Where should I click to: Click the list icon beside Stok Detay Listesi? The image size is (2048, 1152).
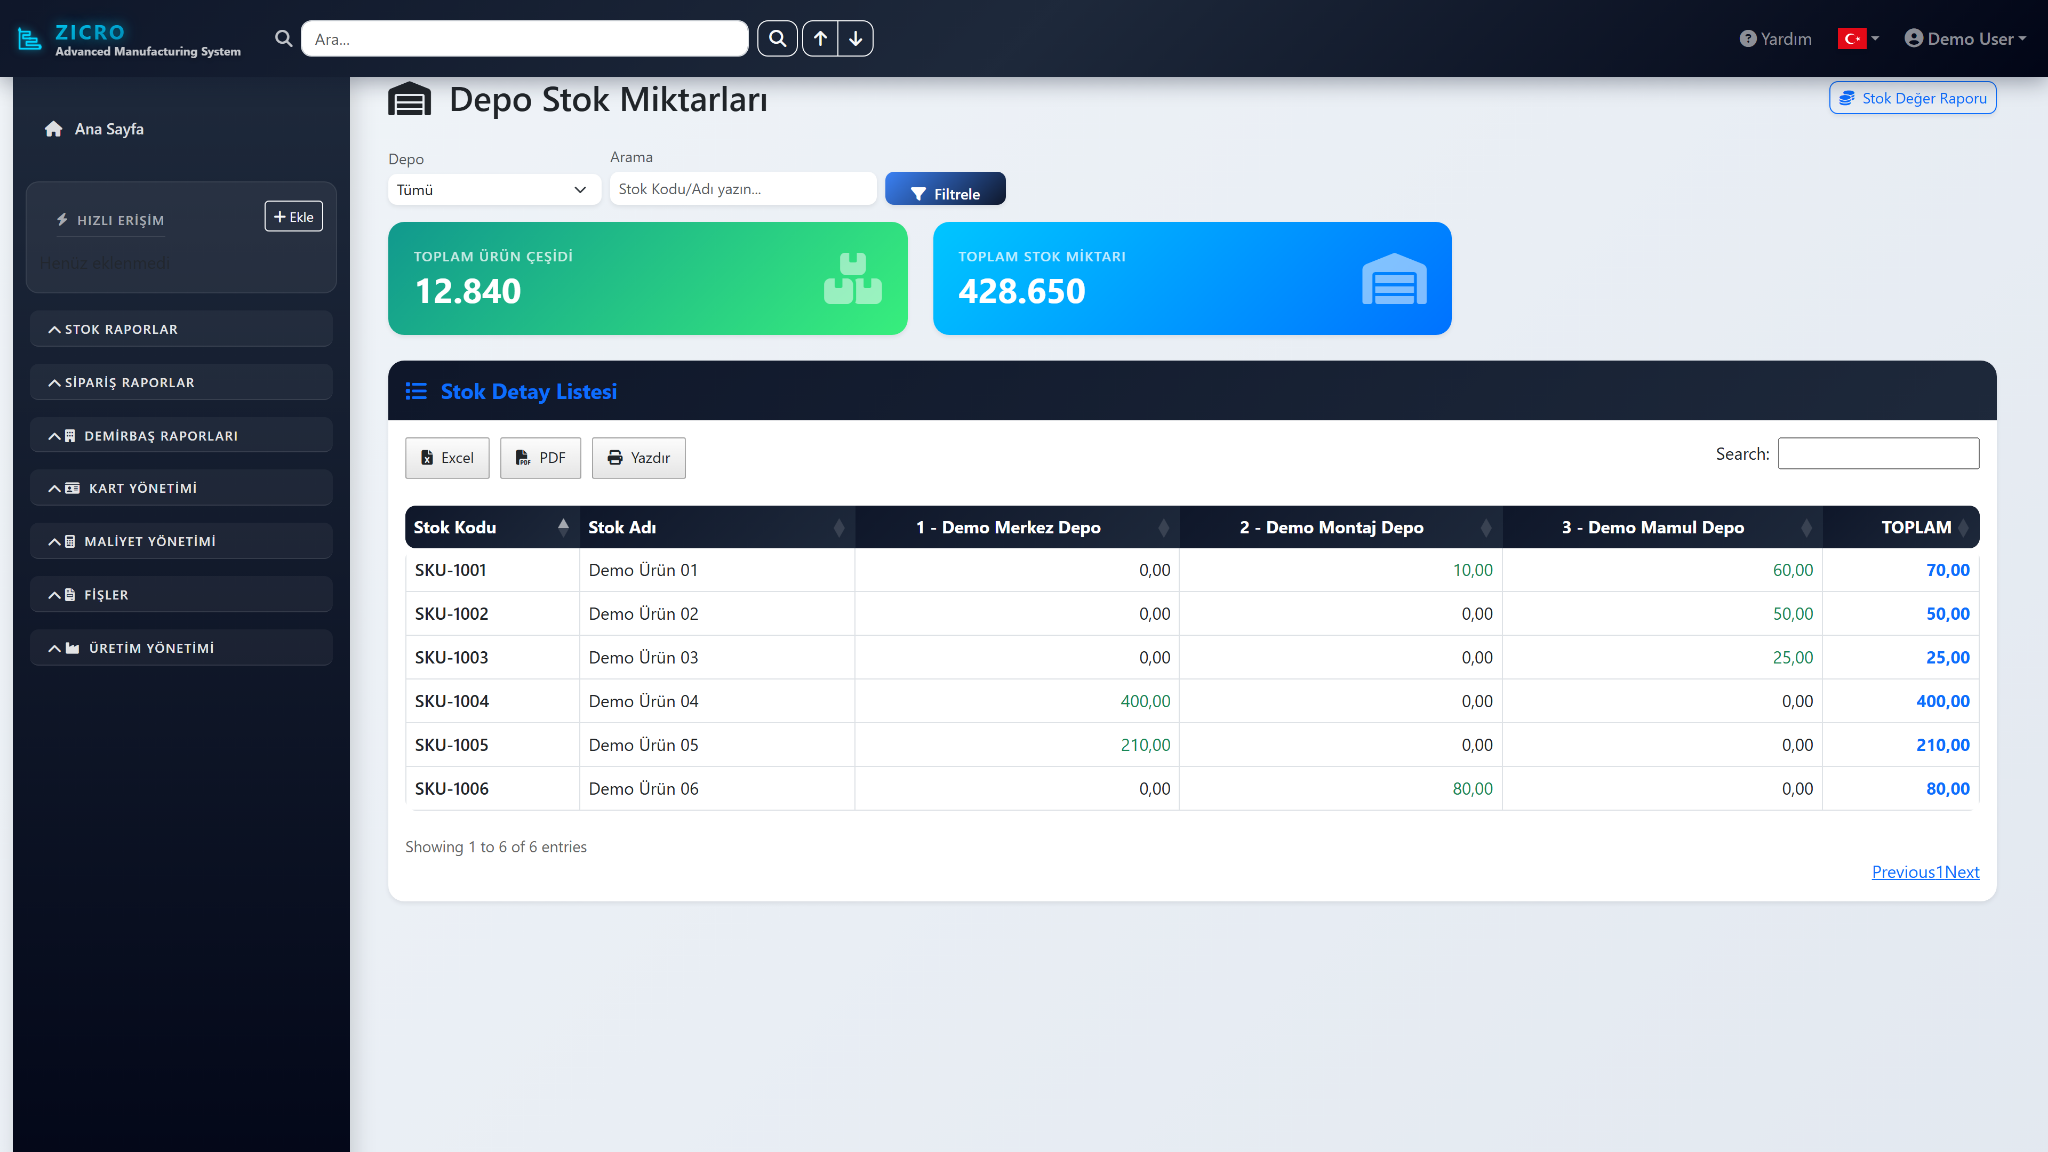[x=416, y=391]
